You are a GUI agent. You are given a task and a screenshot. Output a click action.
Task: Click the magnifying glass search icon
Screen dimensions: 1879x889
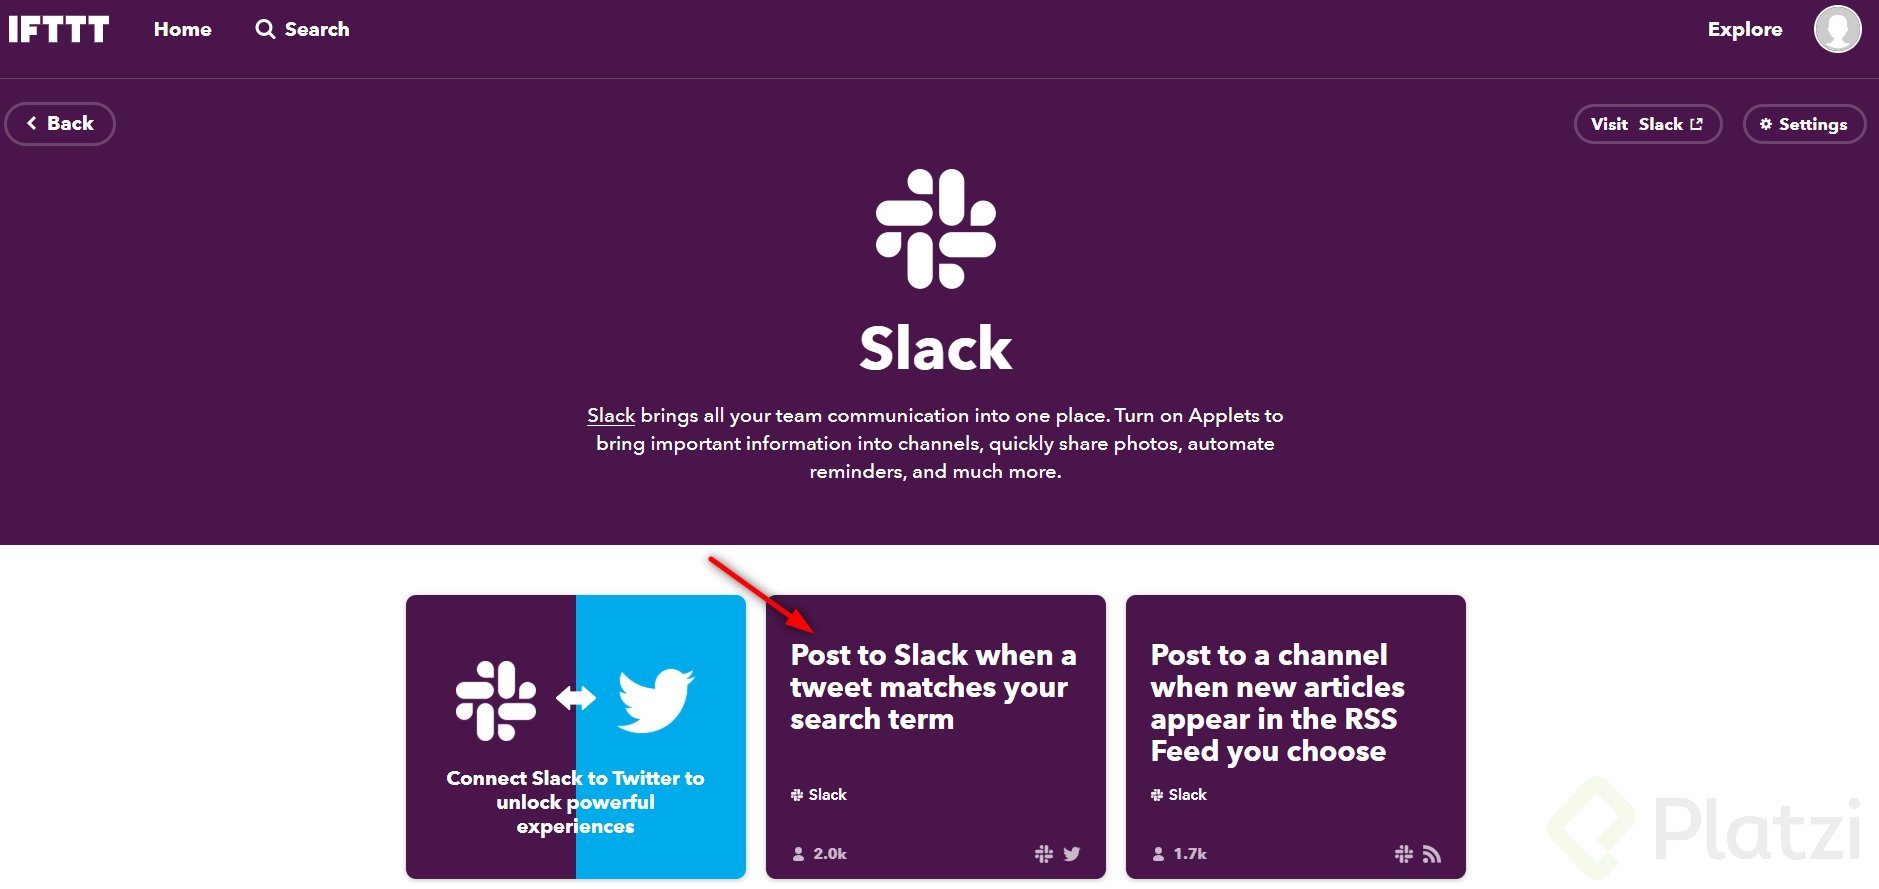click(x=265, y=29)
